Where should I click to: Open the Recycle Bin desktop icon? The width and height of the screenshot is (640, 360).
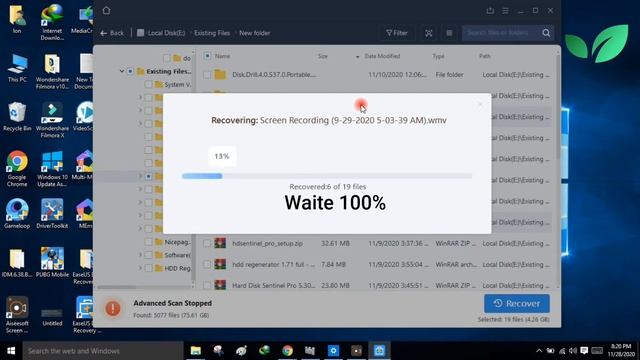pyautogui.click(x=17, y=116)
